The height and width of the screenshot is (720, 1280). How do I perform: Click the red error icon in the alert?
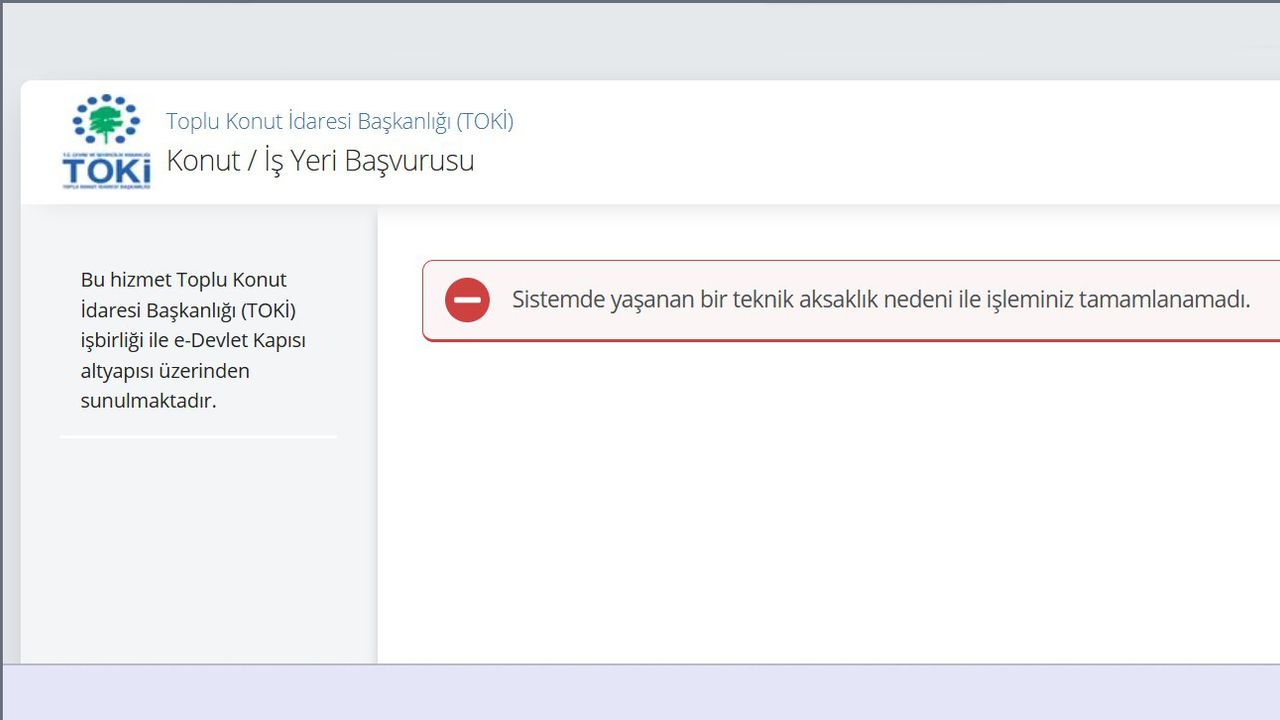467,300
